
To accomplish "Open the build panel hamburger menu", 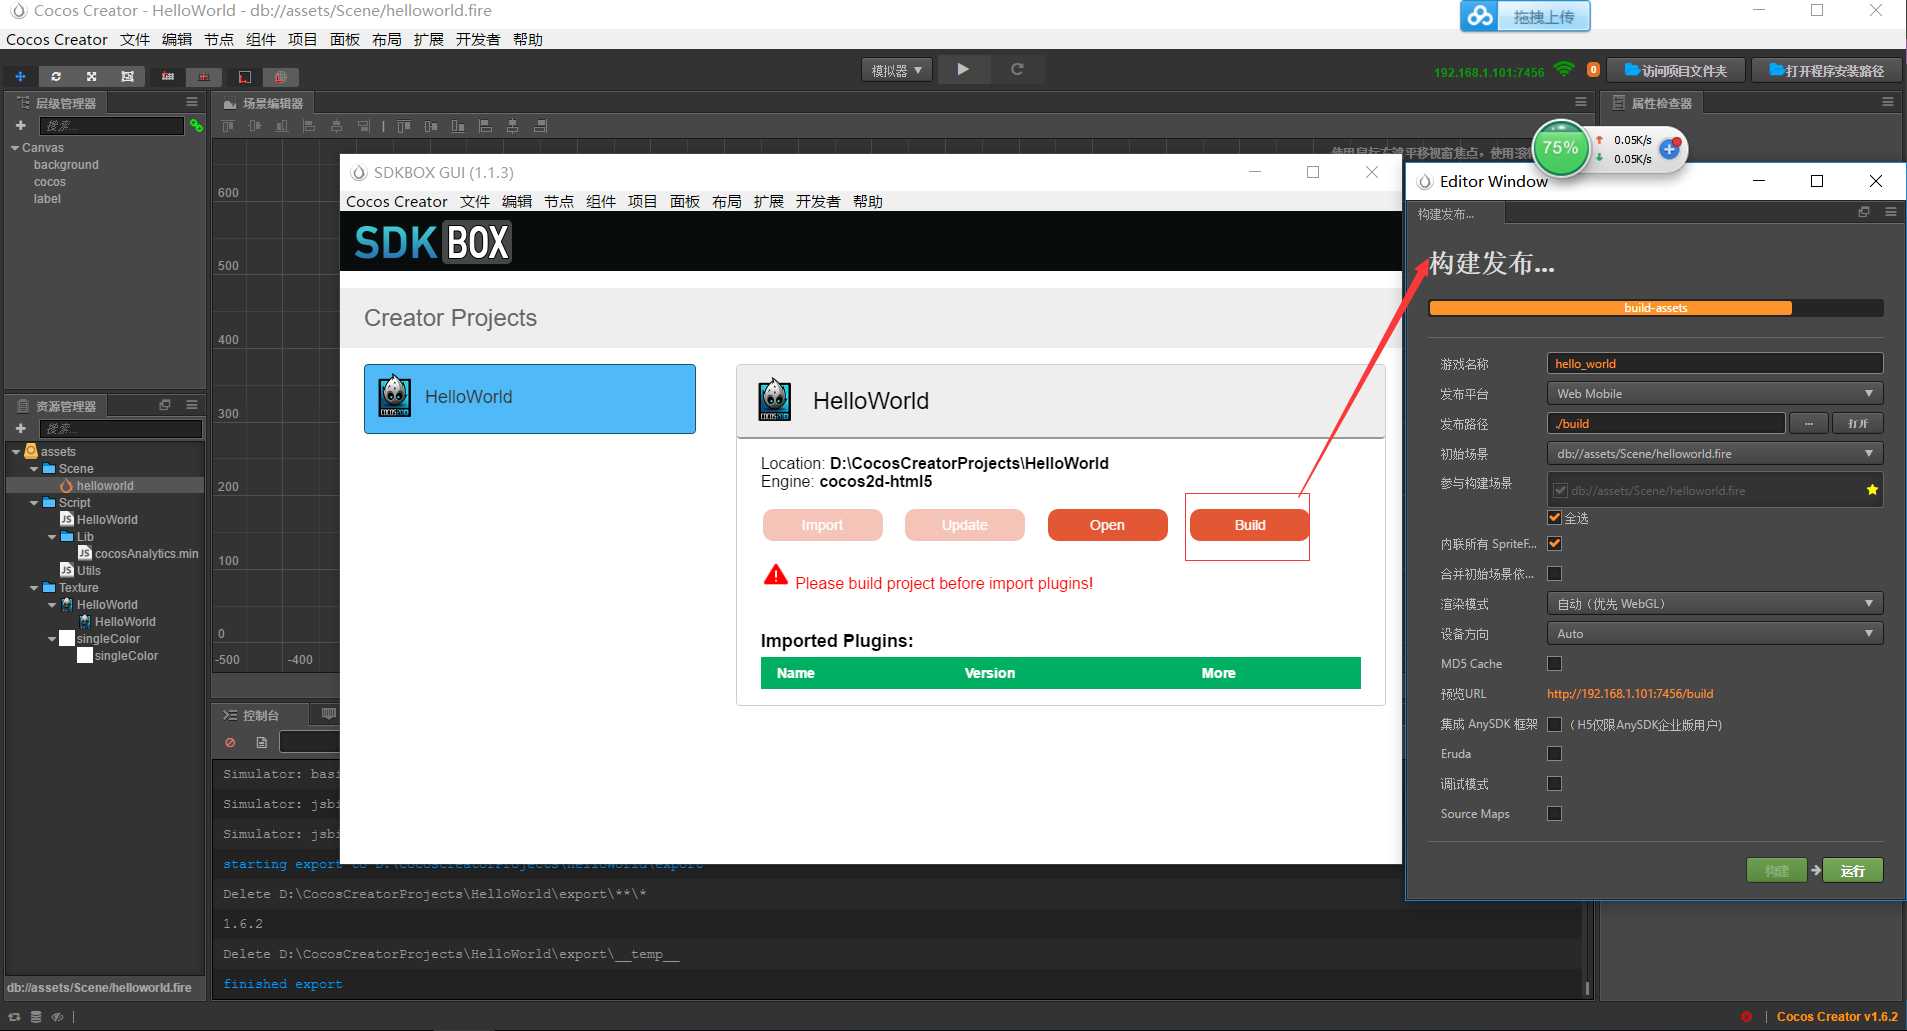I will coord(1890,212).
